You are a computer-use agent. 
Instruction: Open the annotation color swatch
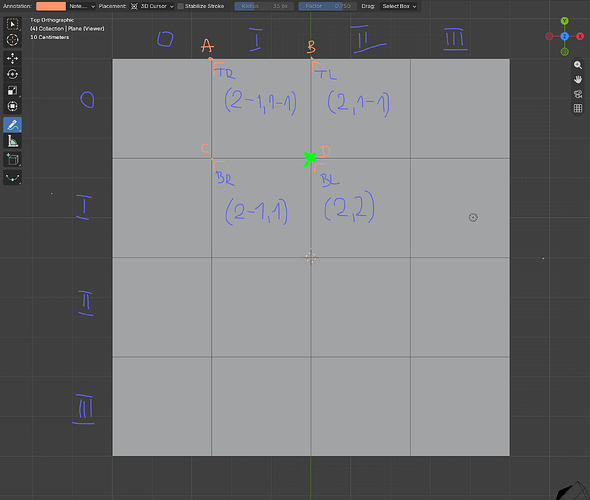pos(51,6)
